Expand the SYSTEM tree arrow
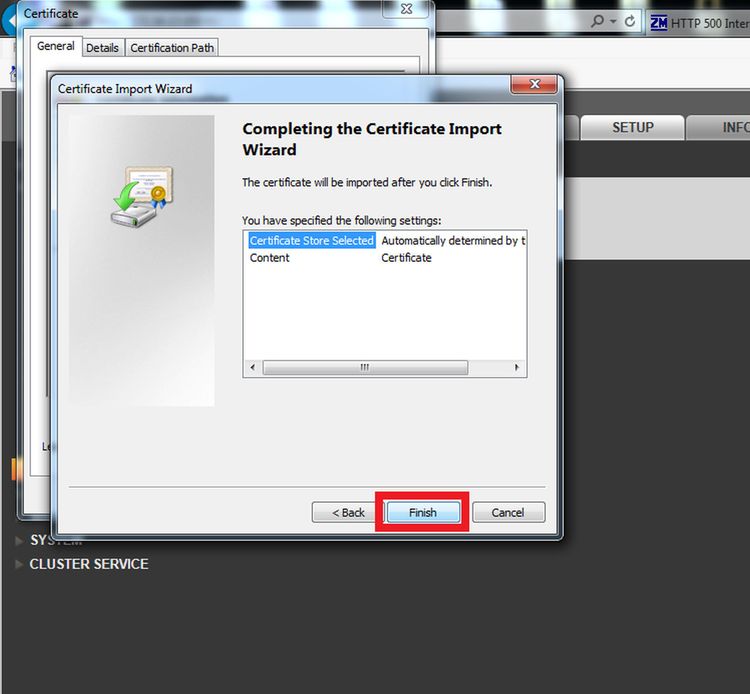This screenshot has width=750, height=694. click(19, 540)
